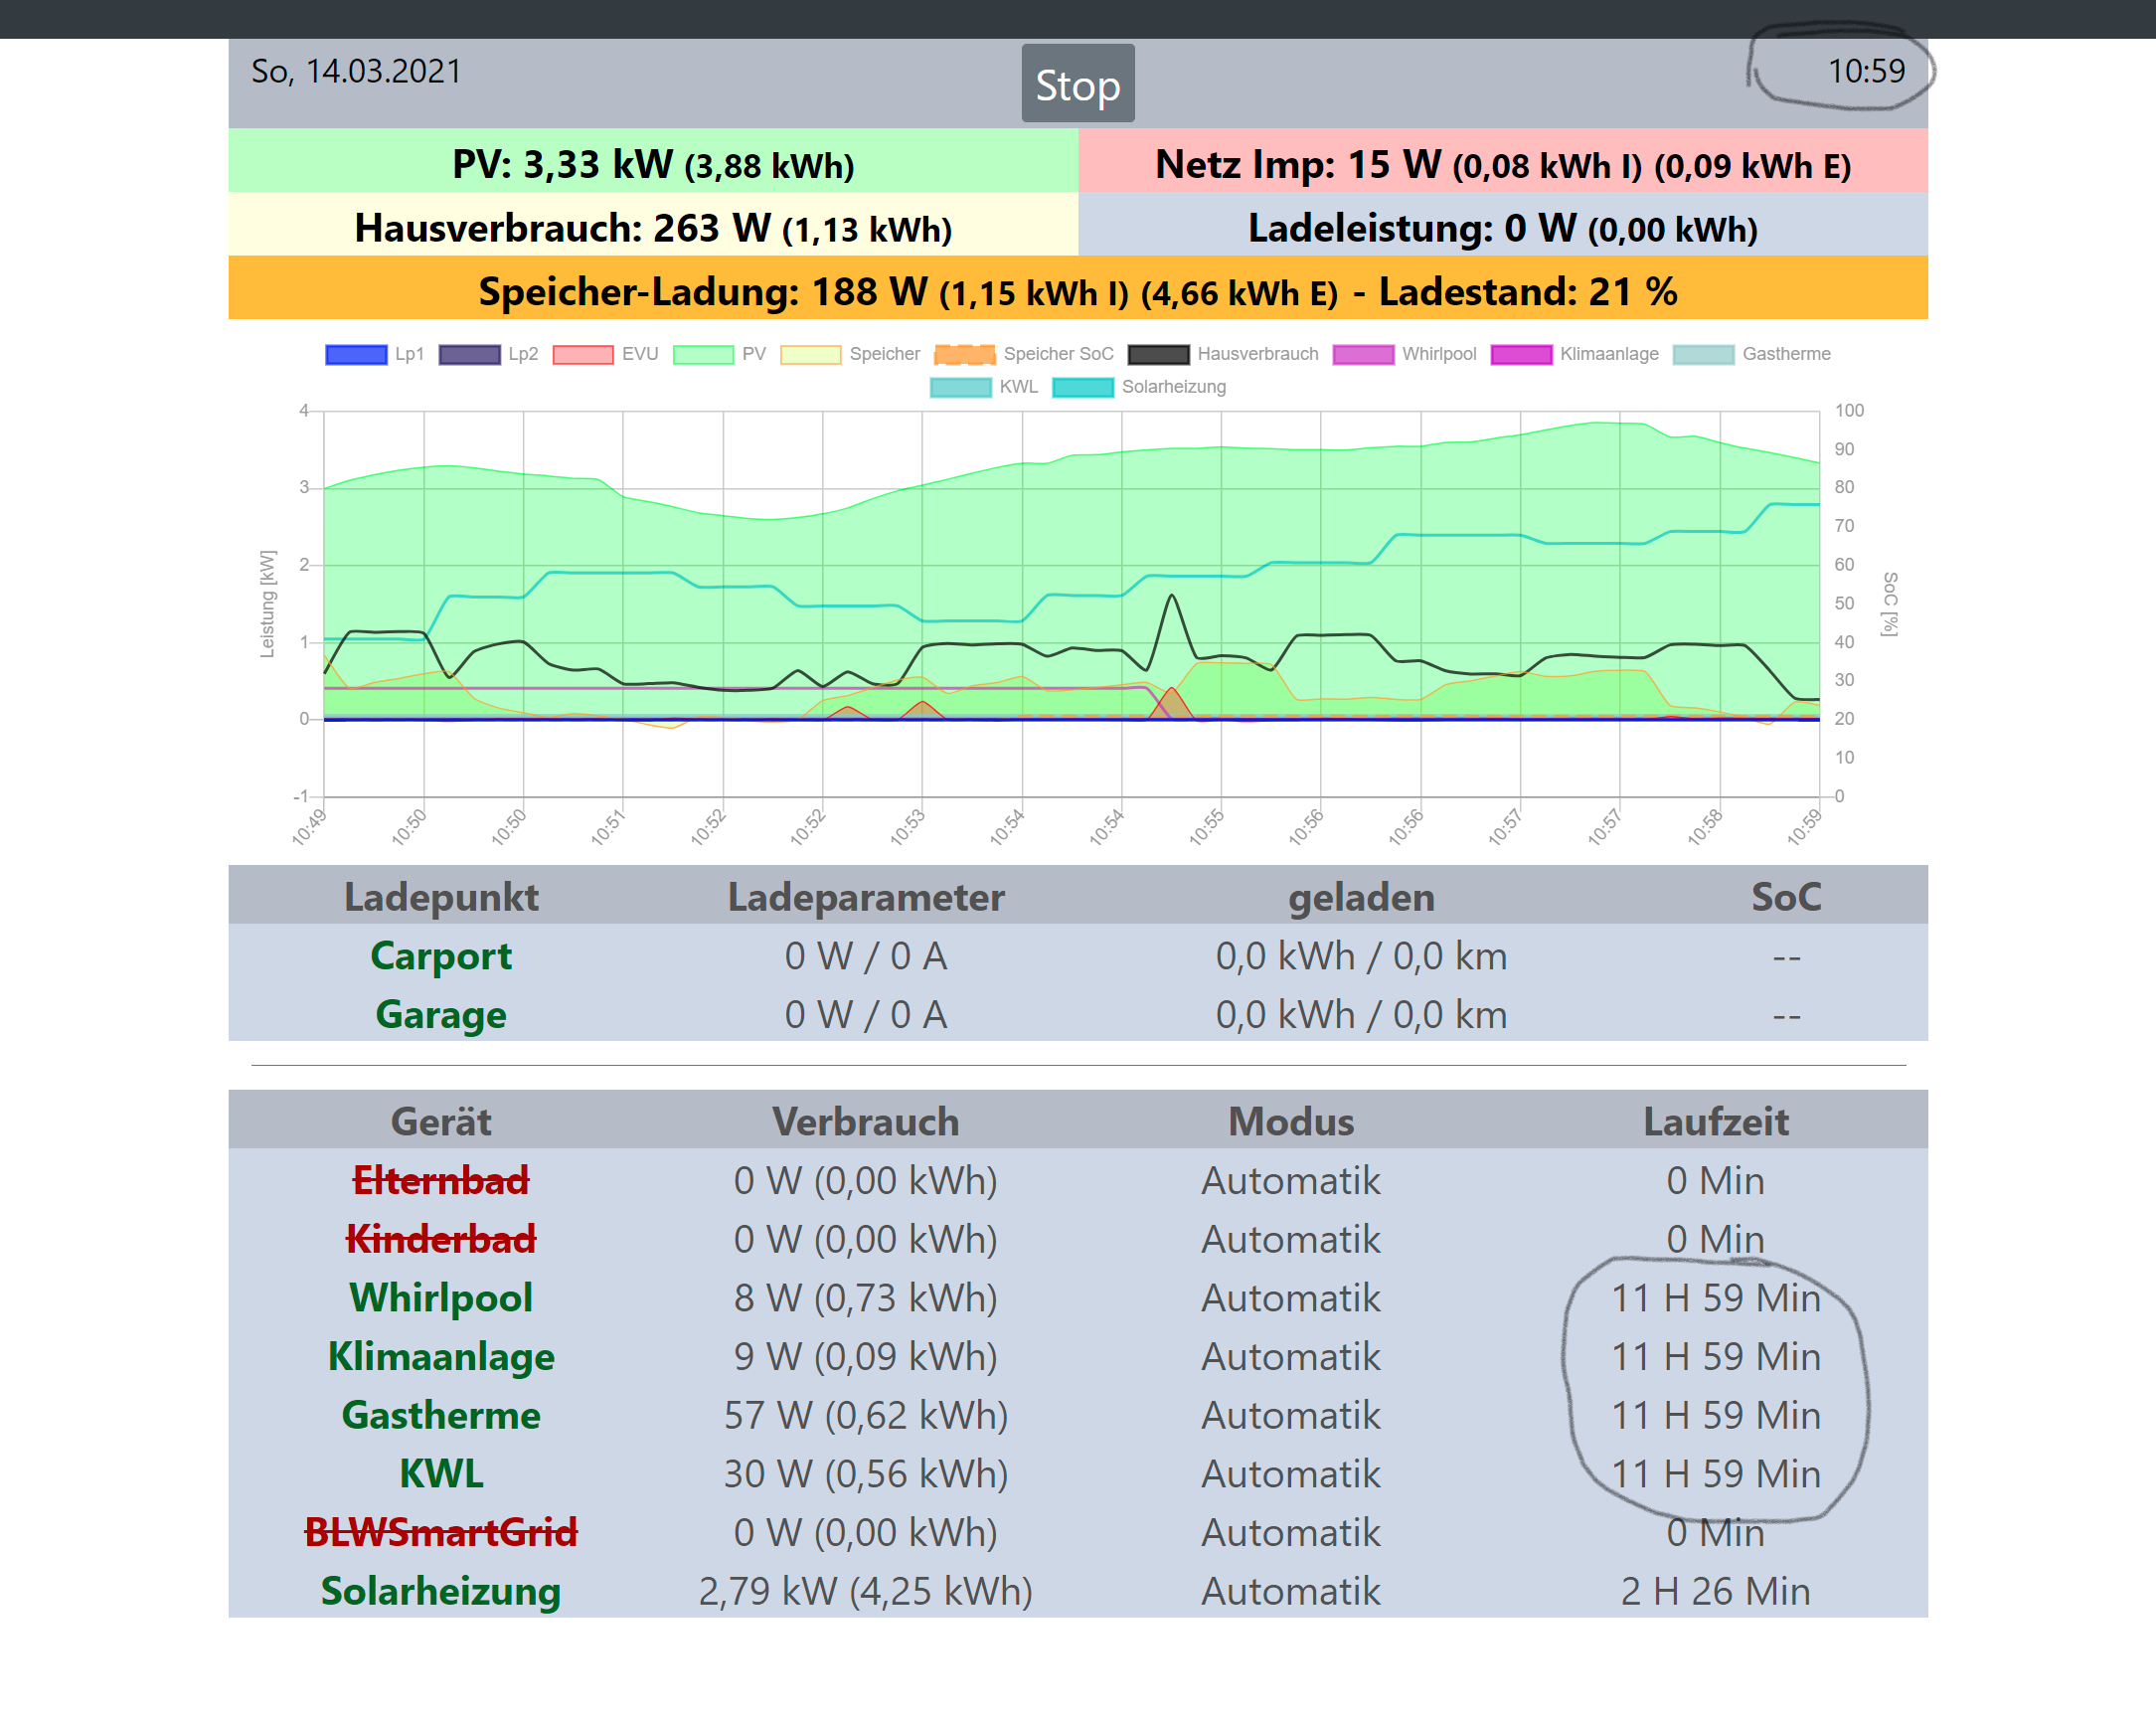Click the crossed-out Elternbad device
2156x1724 pixels.
coord(440,1181)
